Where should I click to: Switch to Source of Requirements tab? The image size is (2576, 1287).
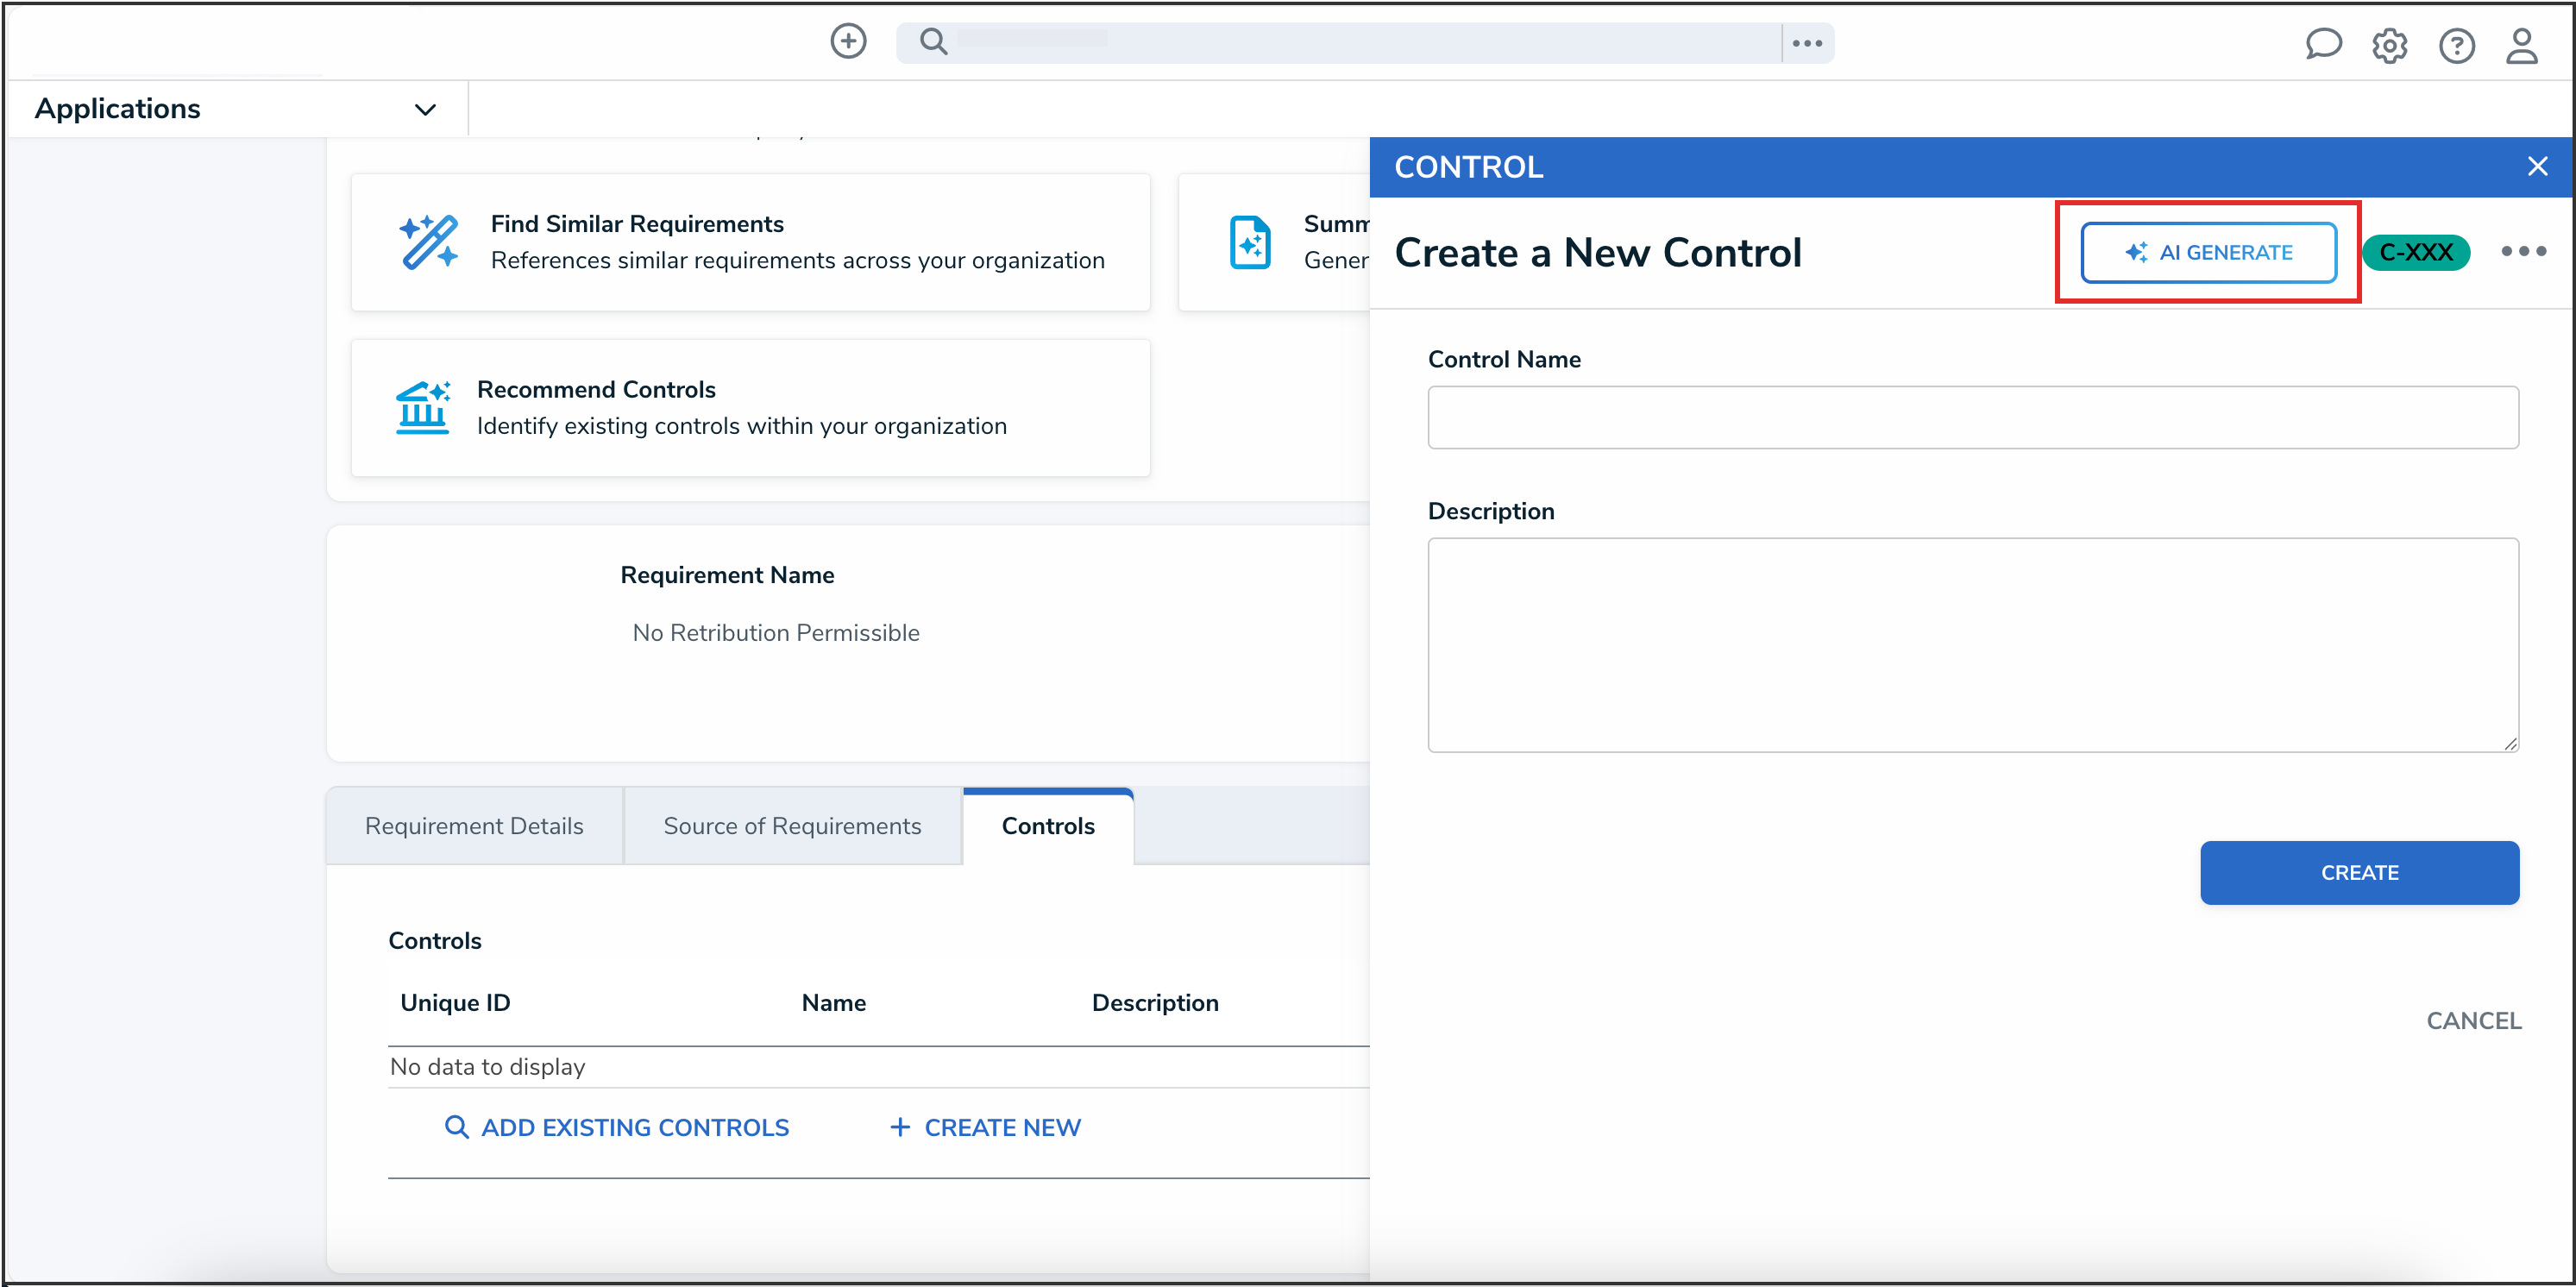(x=792, y=826)
